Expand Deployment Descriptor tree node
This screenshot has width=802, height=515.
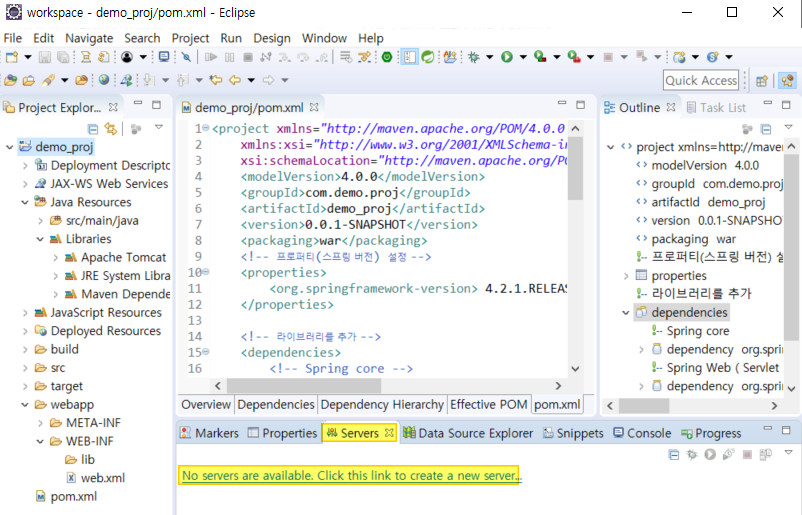25,166
